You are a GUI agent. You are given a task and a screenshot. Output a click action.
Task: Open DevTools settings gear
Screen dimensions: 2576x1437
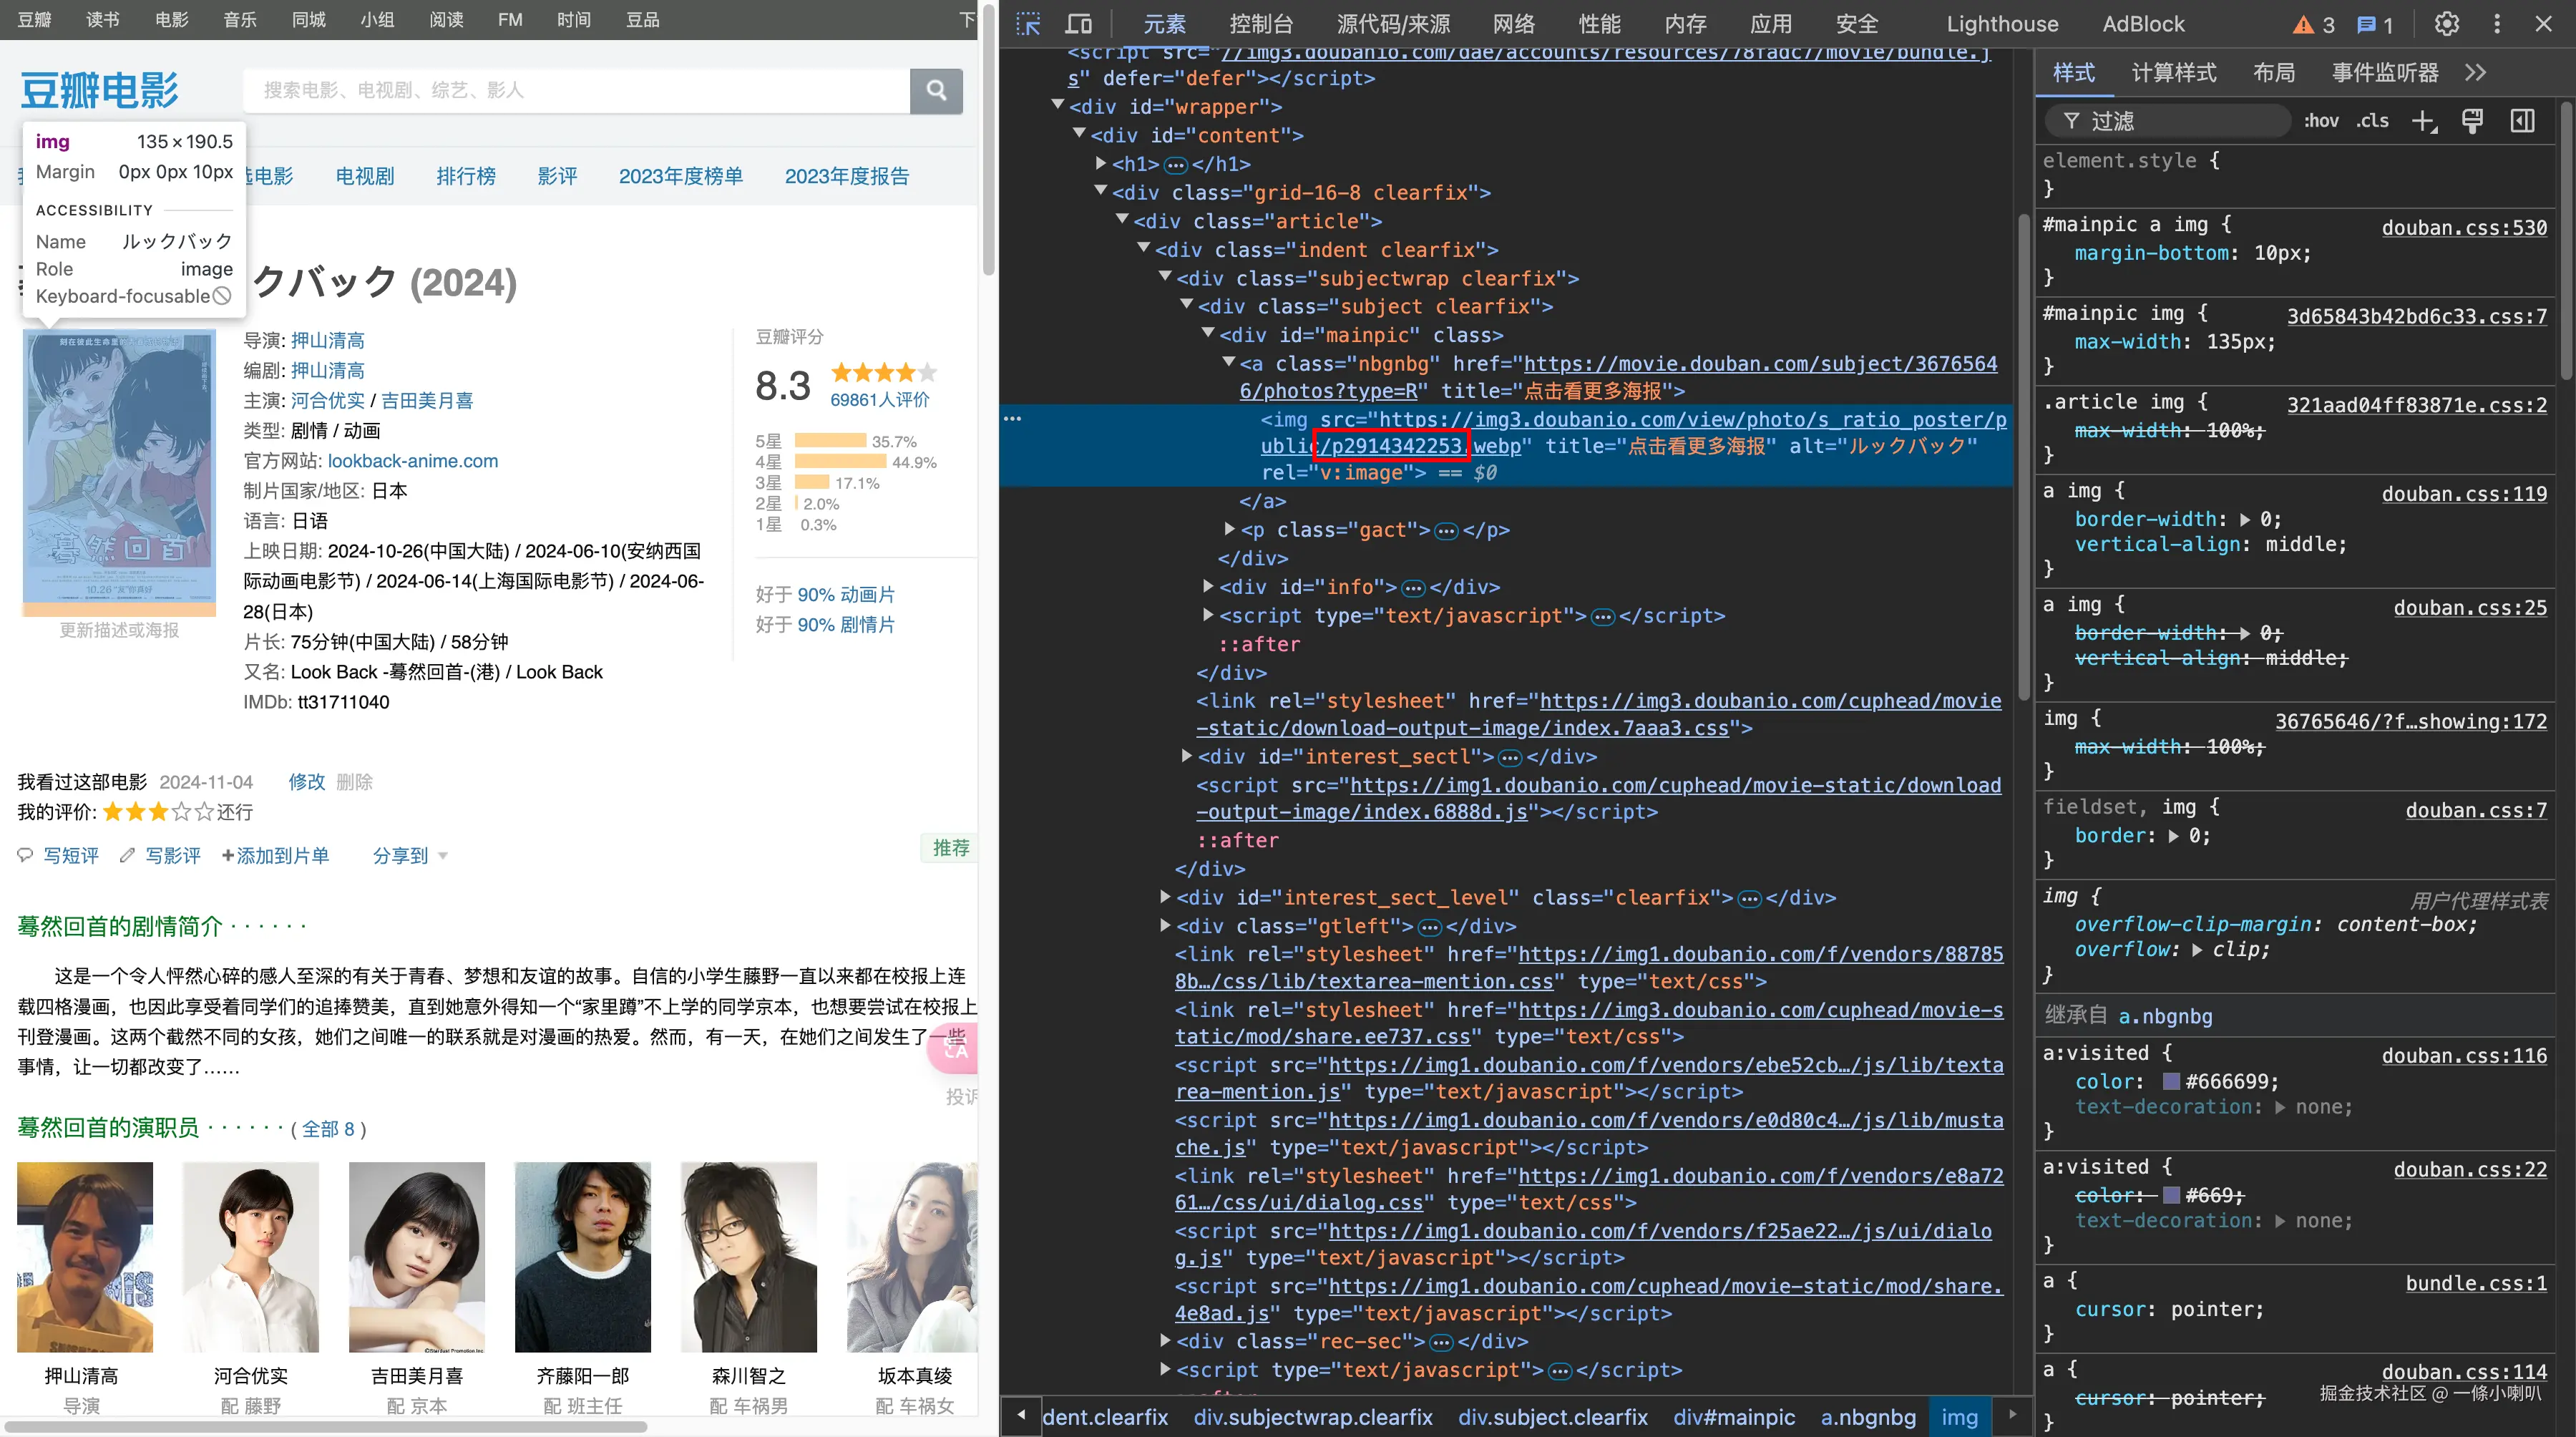pos(2446,24)
